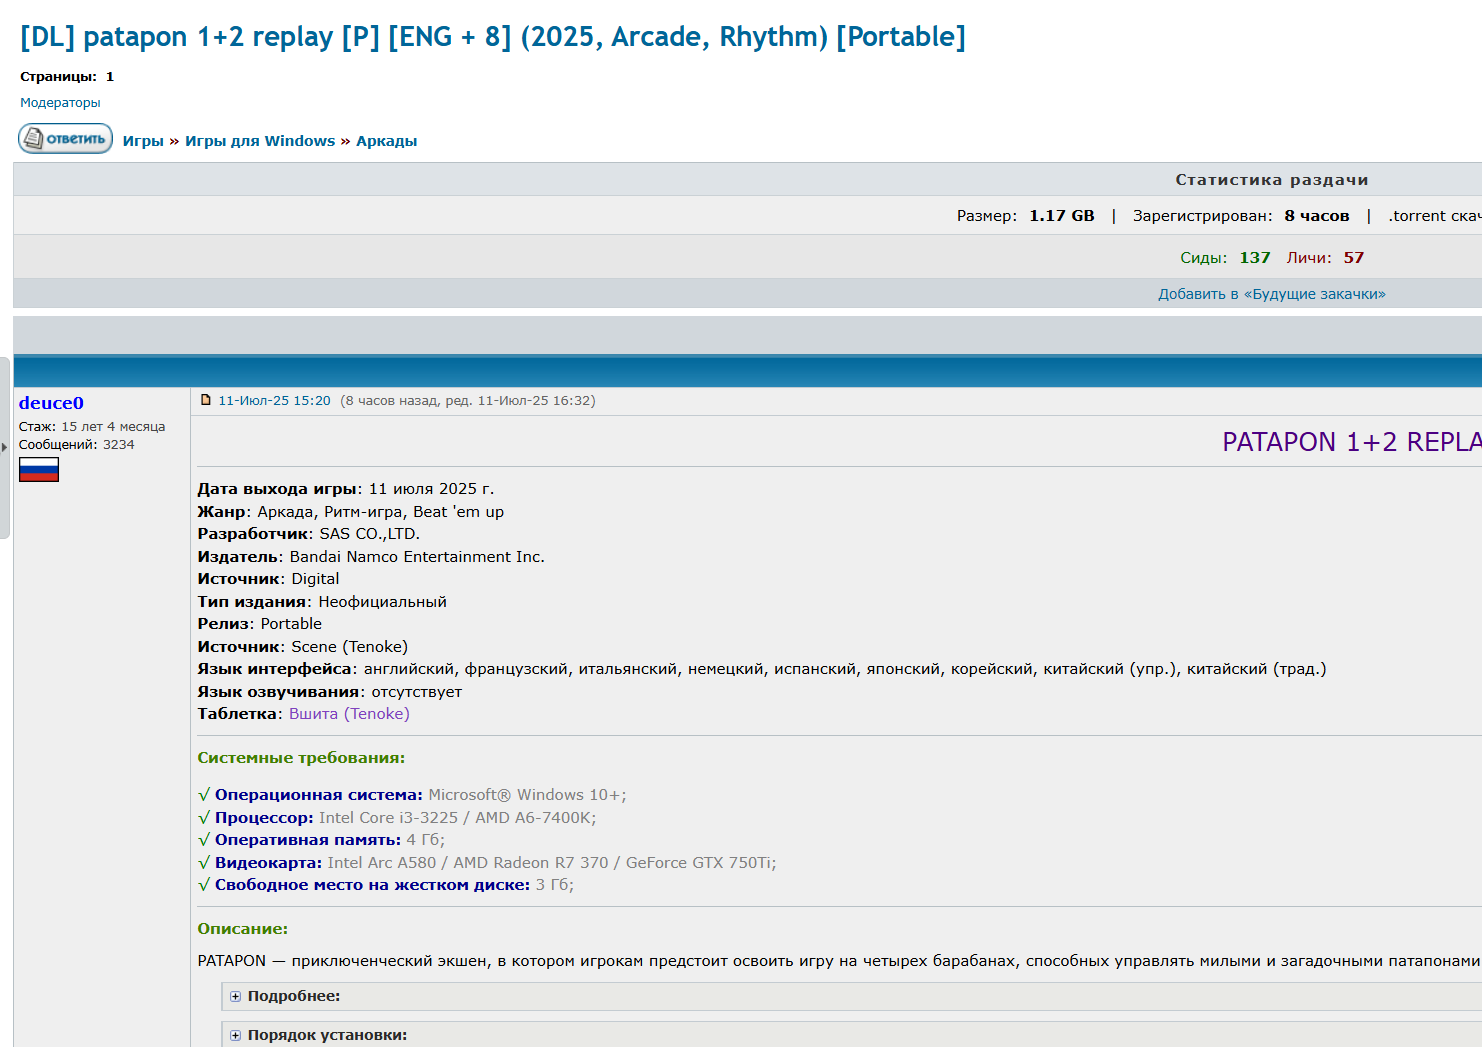Screen dimensions: 1482x1047
Task: Click the reply button icon
Action: pyautogui.click(x=65, y=139)
